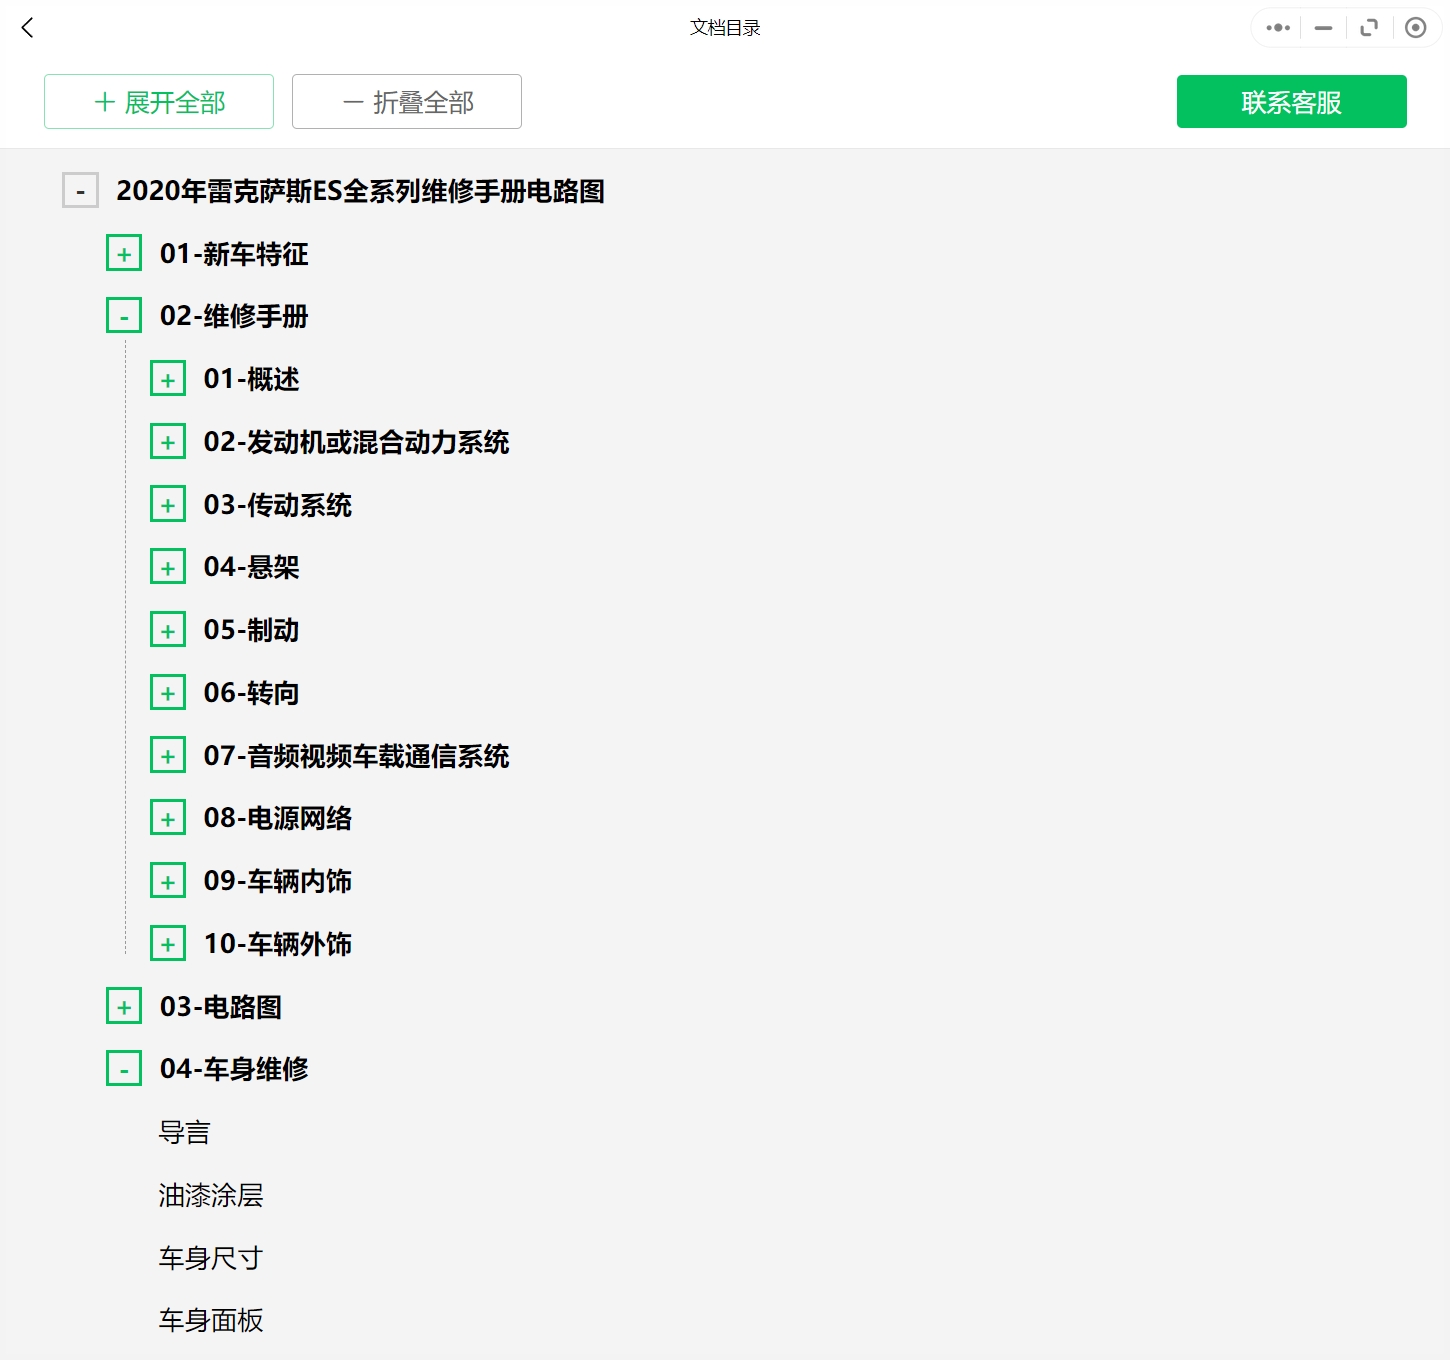Image resolution: width=1450 pixels, height=1360 pixels.
Task: Tap the back arrow to return
Action: click(27, 28)
